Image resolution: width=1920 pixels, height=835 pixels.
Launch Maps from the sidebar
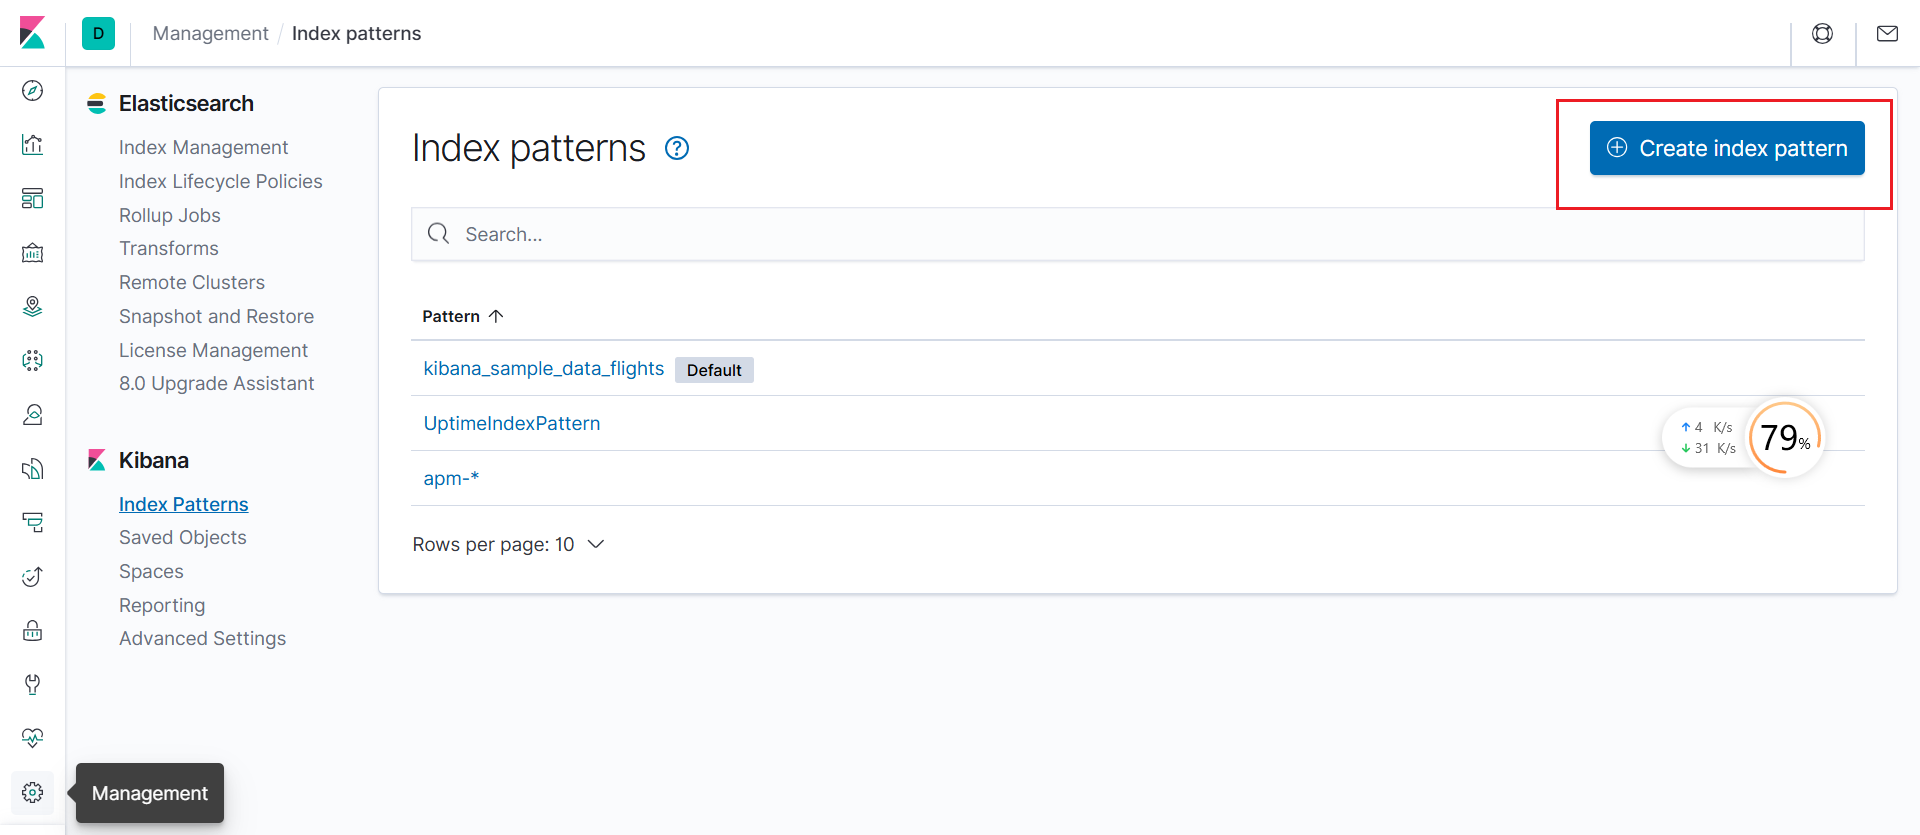pos(32,306)
